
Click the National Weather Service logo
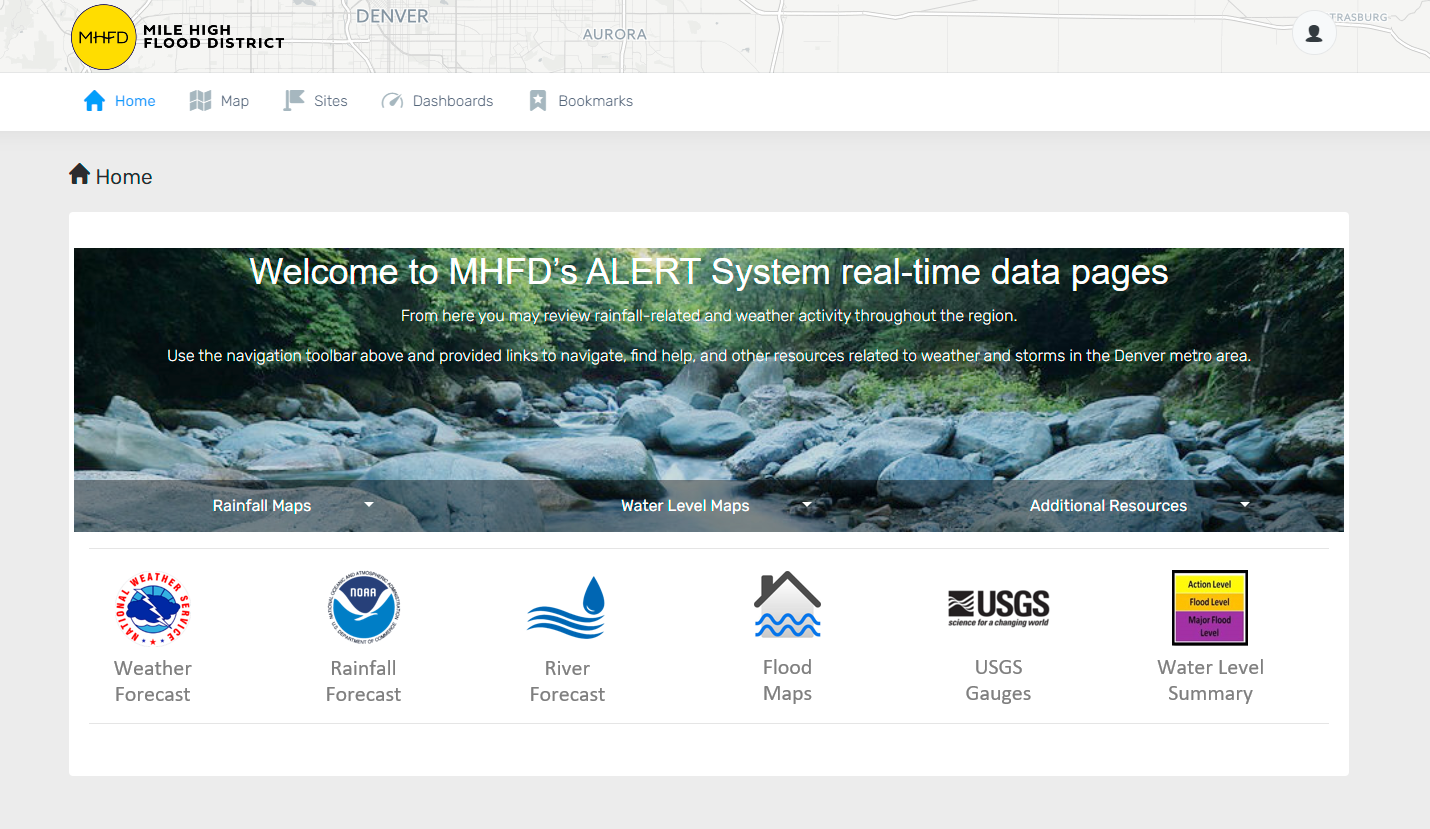152,608
